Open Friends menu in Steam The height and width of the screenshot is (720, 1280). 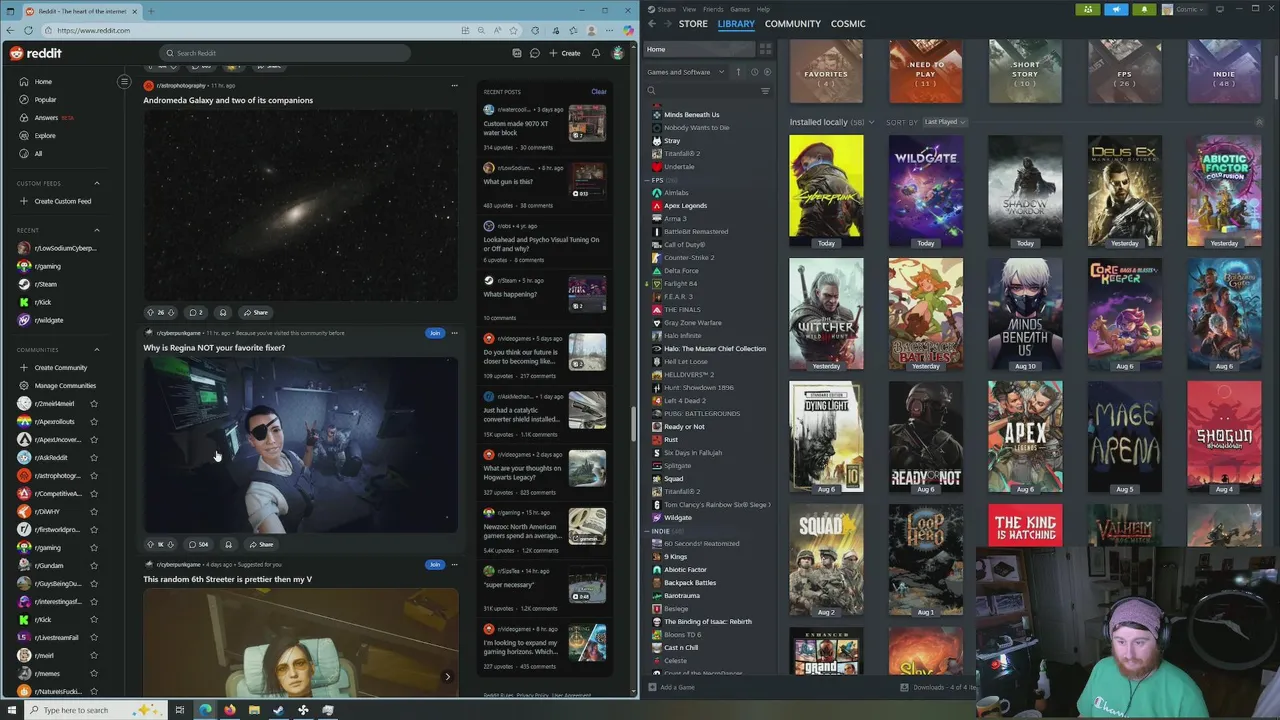713,9
